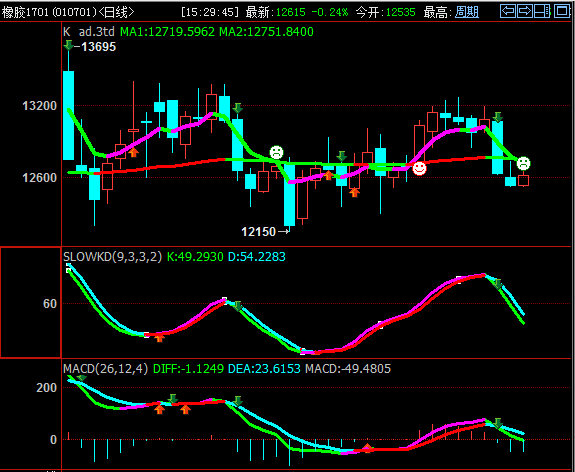Click the 12150 low price label
The image size is (575, 472).
click(x=259, y=231)
